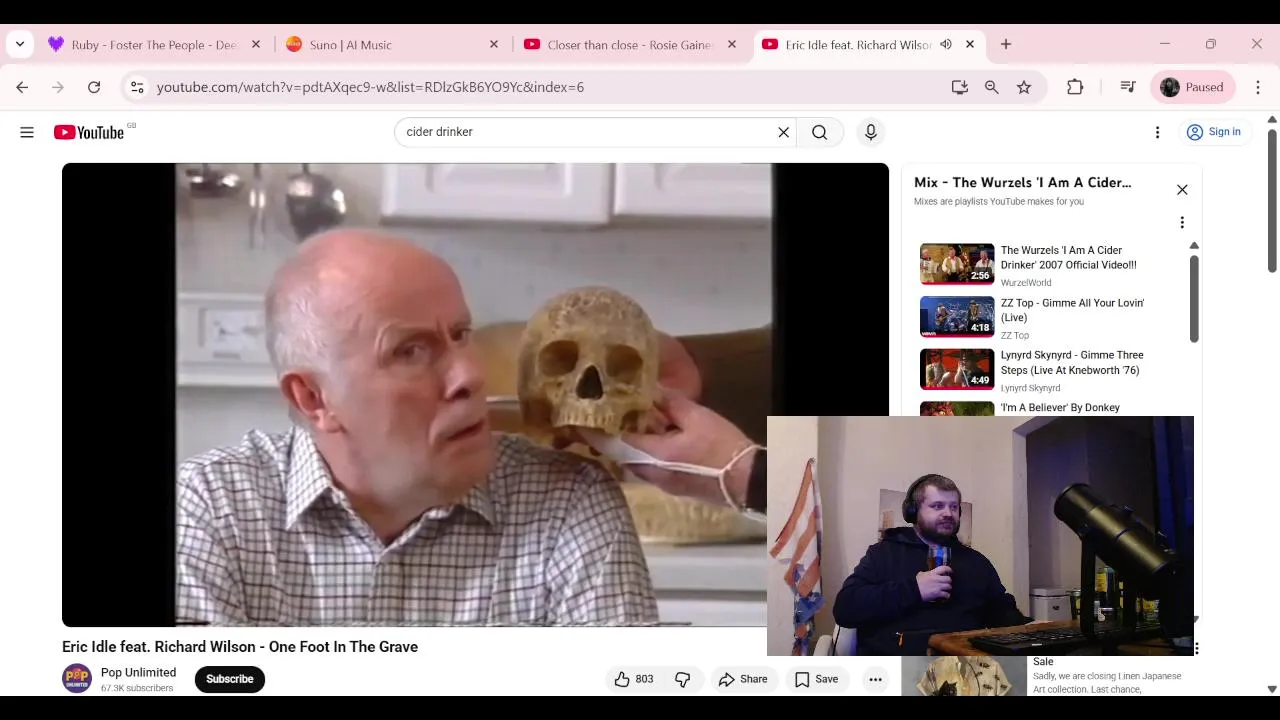Open more actions ellipsis beside Save
This screenshot has height=720, width=1280.
(x=875, y=679)
